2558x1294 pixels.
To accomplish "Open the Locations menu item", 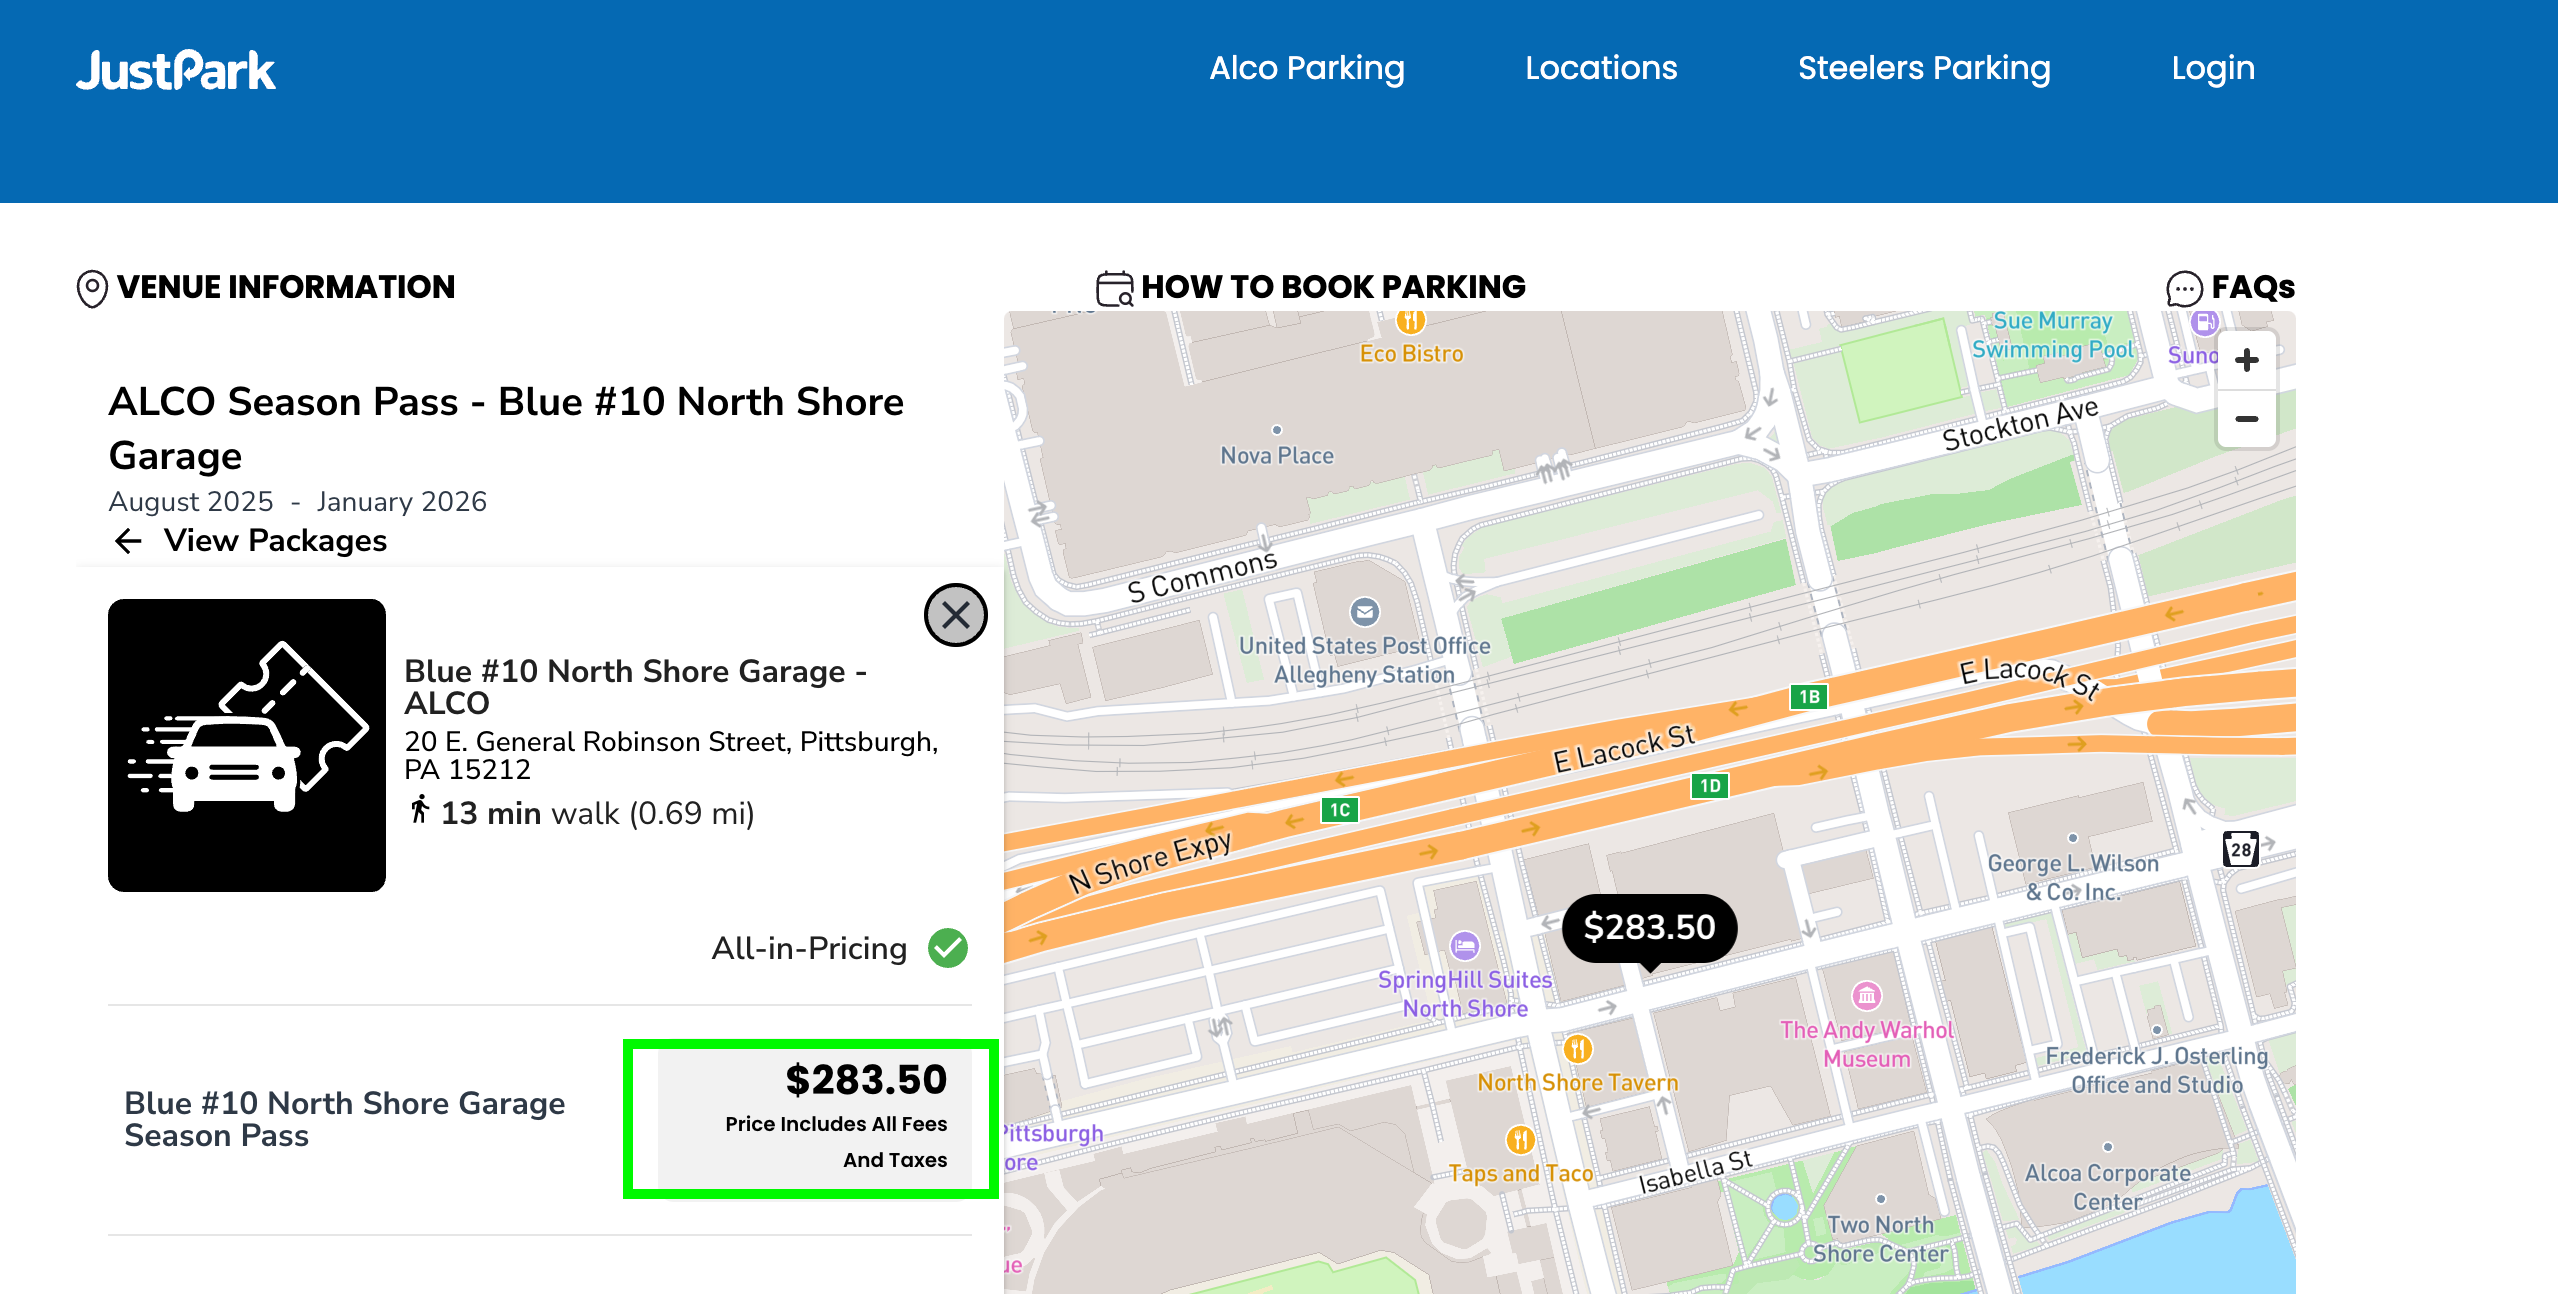I will 1601,68.
